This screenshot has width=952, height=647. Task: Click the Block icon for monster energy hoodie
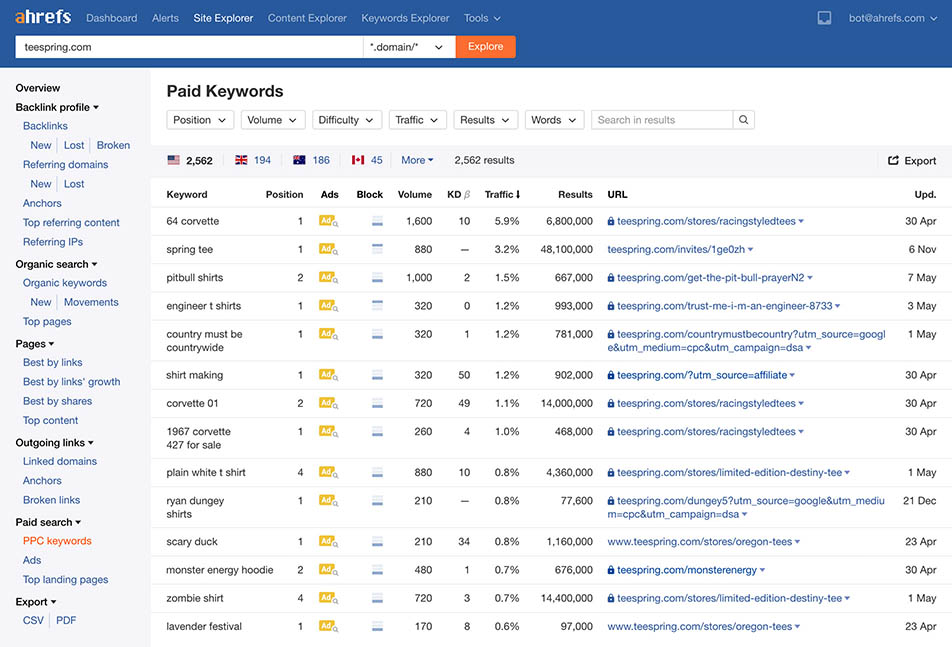click(377, 571)
